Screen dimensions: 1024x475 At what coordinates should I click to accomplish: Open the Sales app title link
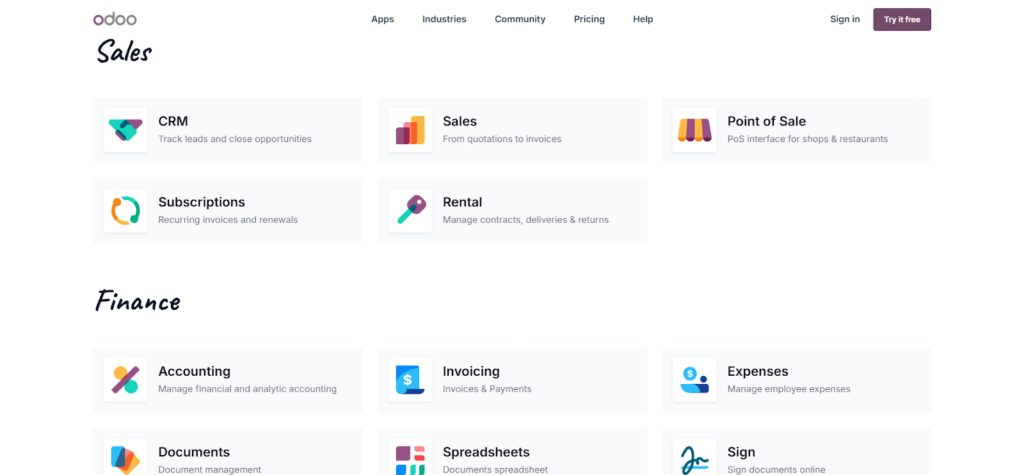pyautogui.click(x=460, y=122)
